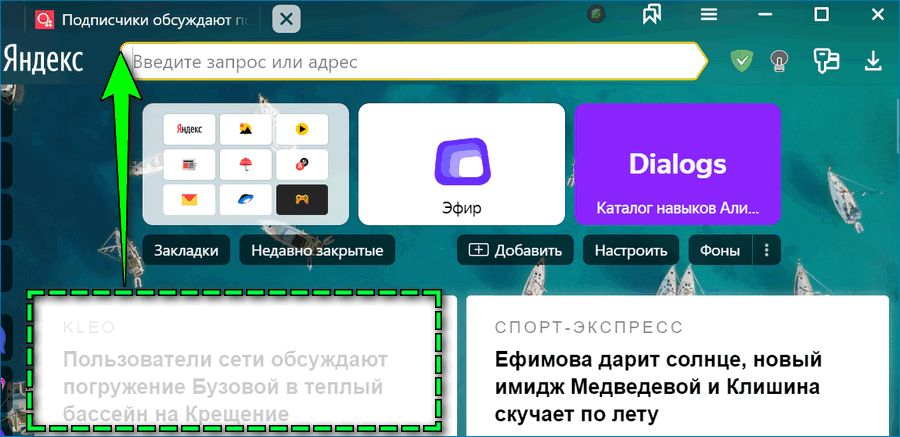Open the downloads arrow icon
Screen dimensions: 900x437
(873, 61)
